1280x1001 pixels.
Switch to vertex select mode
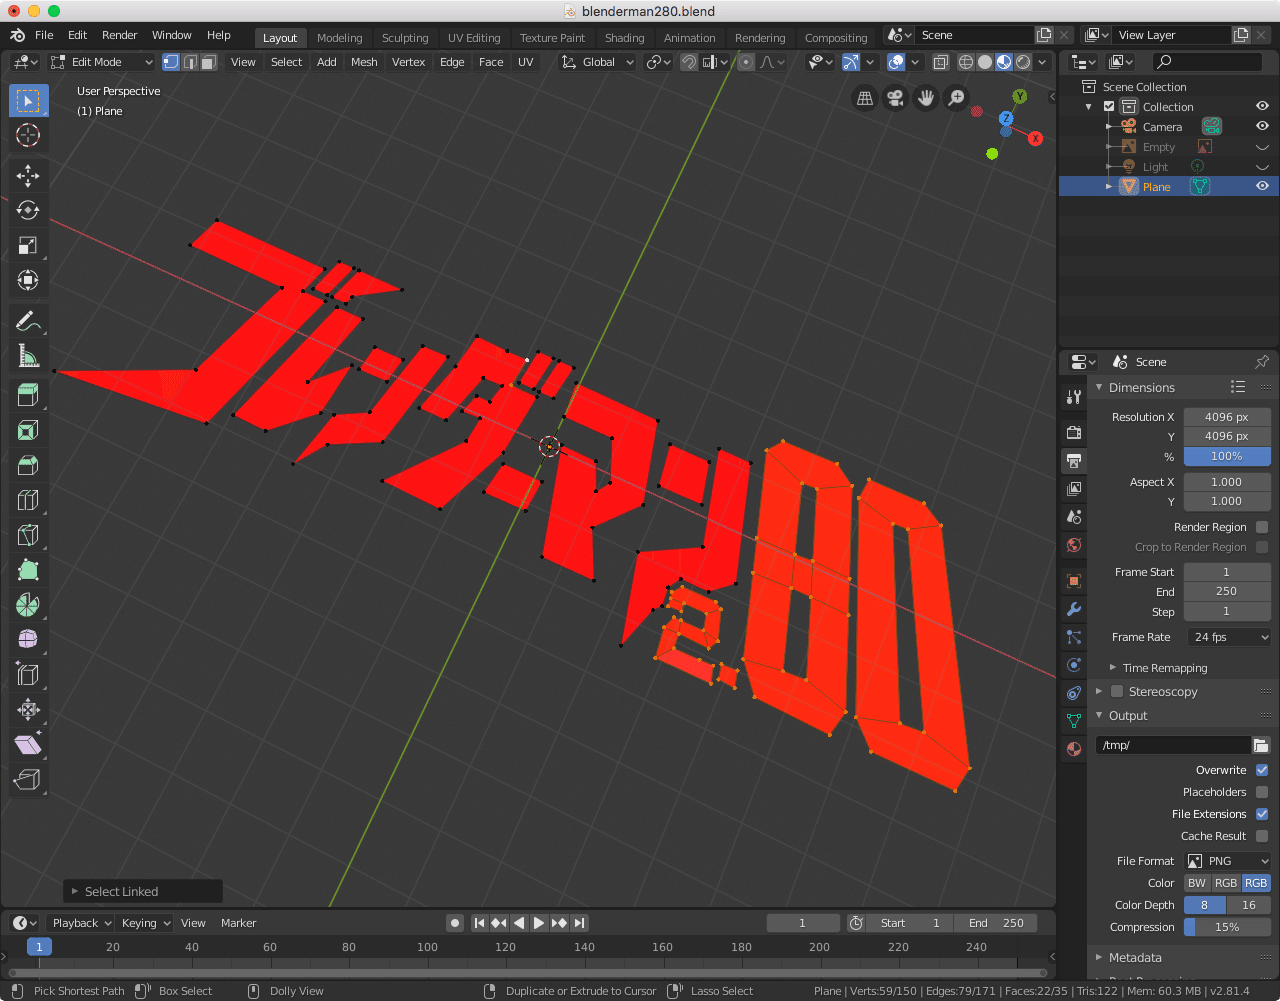point(171,62)
